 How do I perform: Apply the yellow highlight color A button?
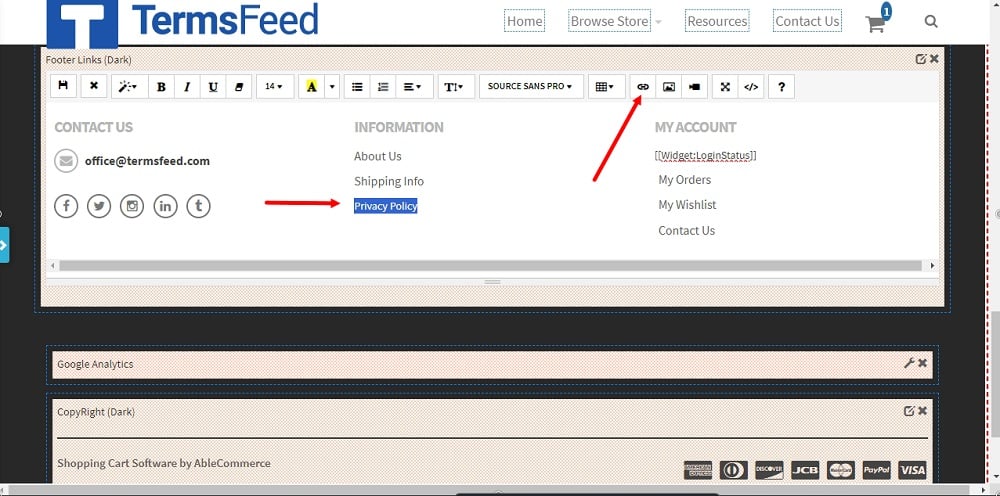(x=311, y=87)
